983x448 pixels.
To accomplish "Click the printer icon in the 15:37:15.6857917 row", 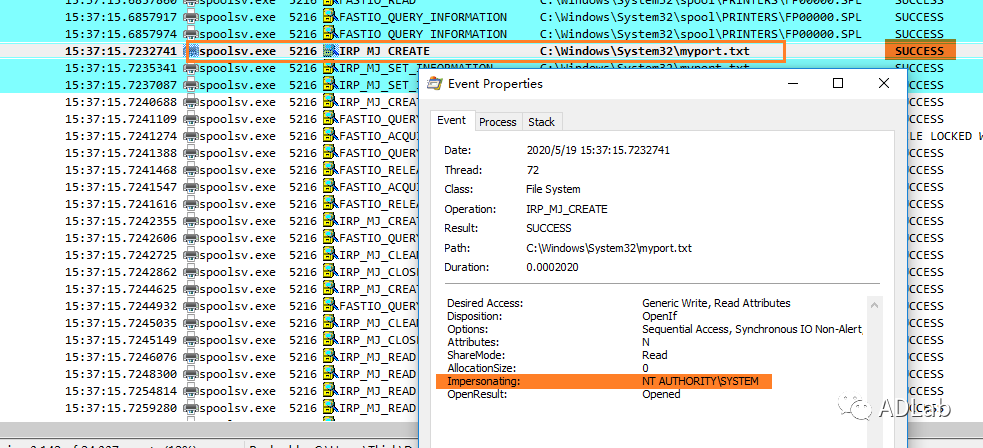I will point(193,17).
